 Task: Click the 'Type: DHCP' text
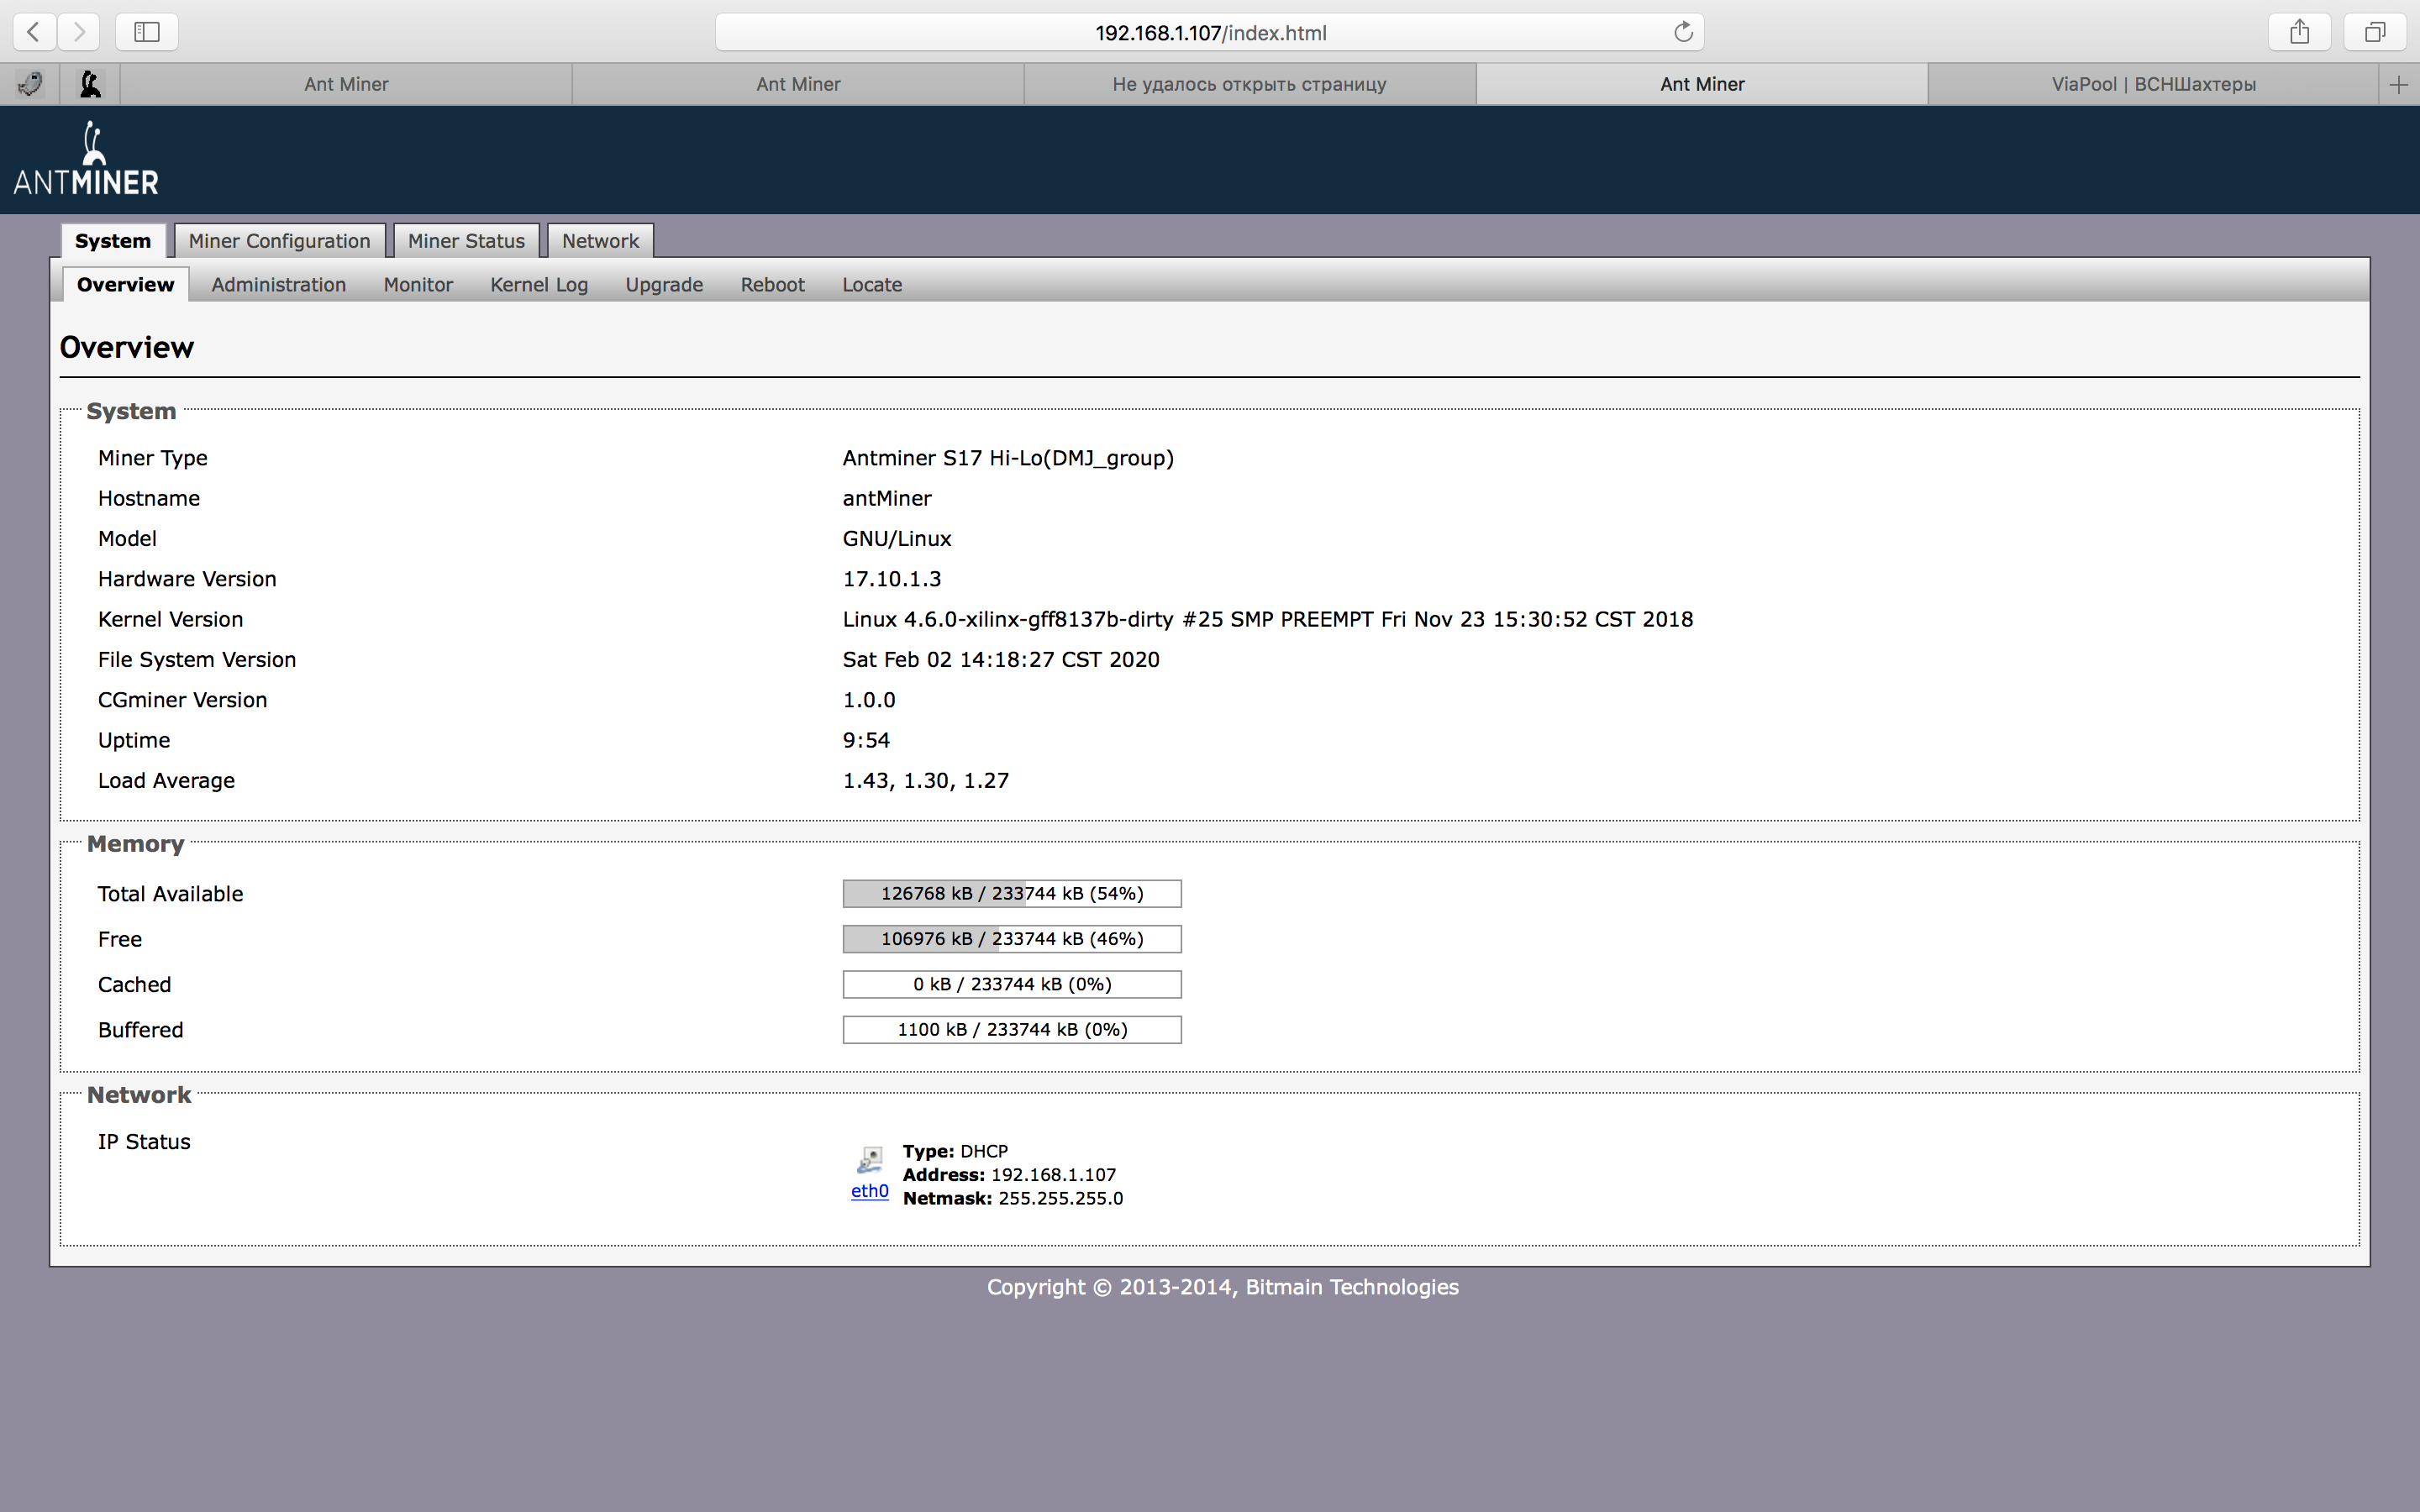tap(955, 1151)
